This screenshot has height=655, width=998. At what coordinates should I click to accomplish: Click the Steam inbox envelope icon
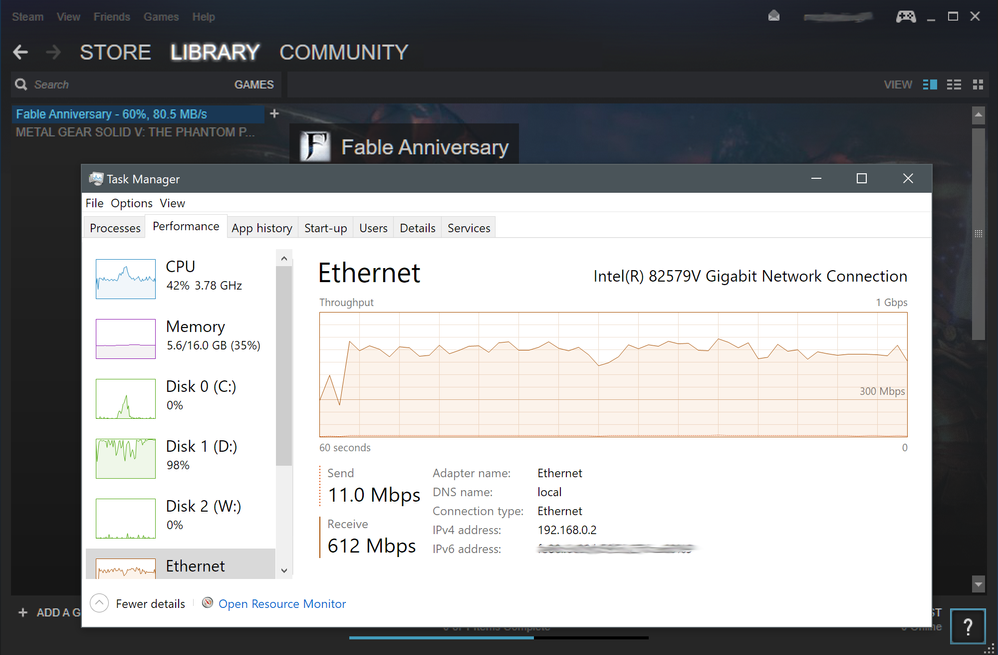tap(774, 16)
